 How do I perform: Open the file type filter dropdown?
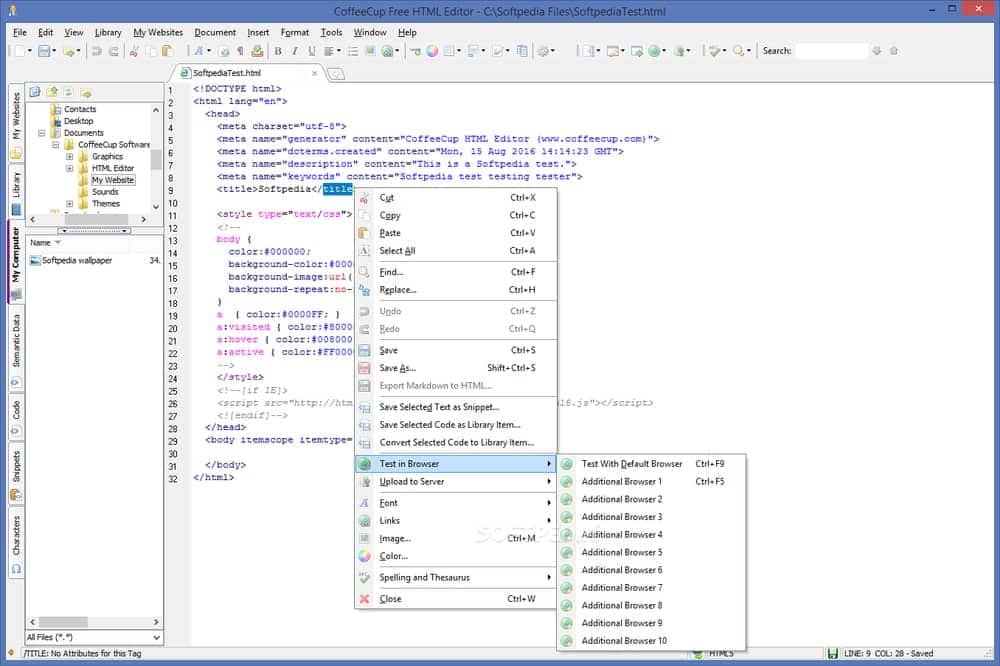point(156,637)
